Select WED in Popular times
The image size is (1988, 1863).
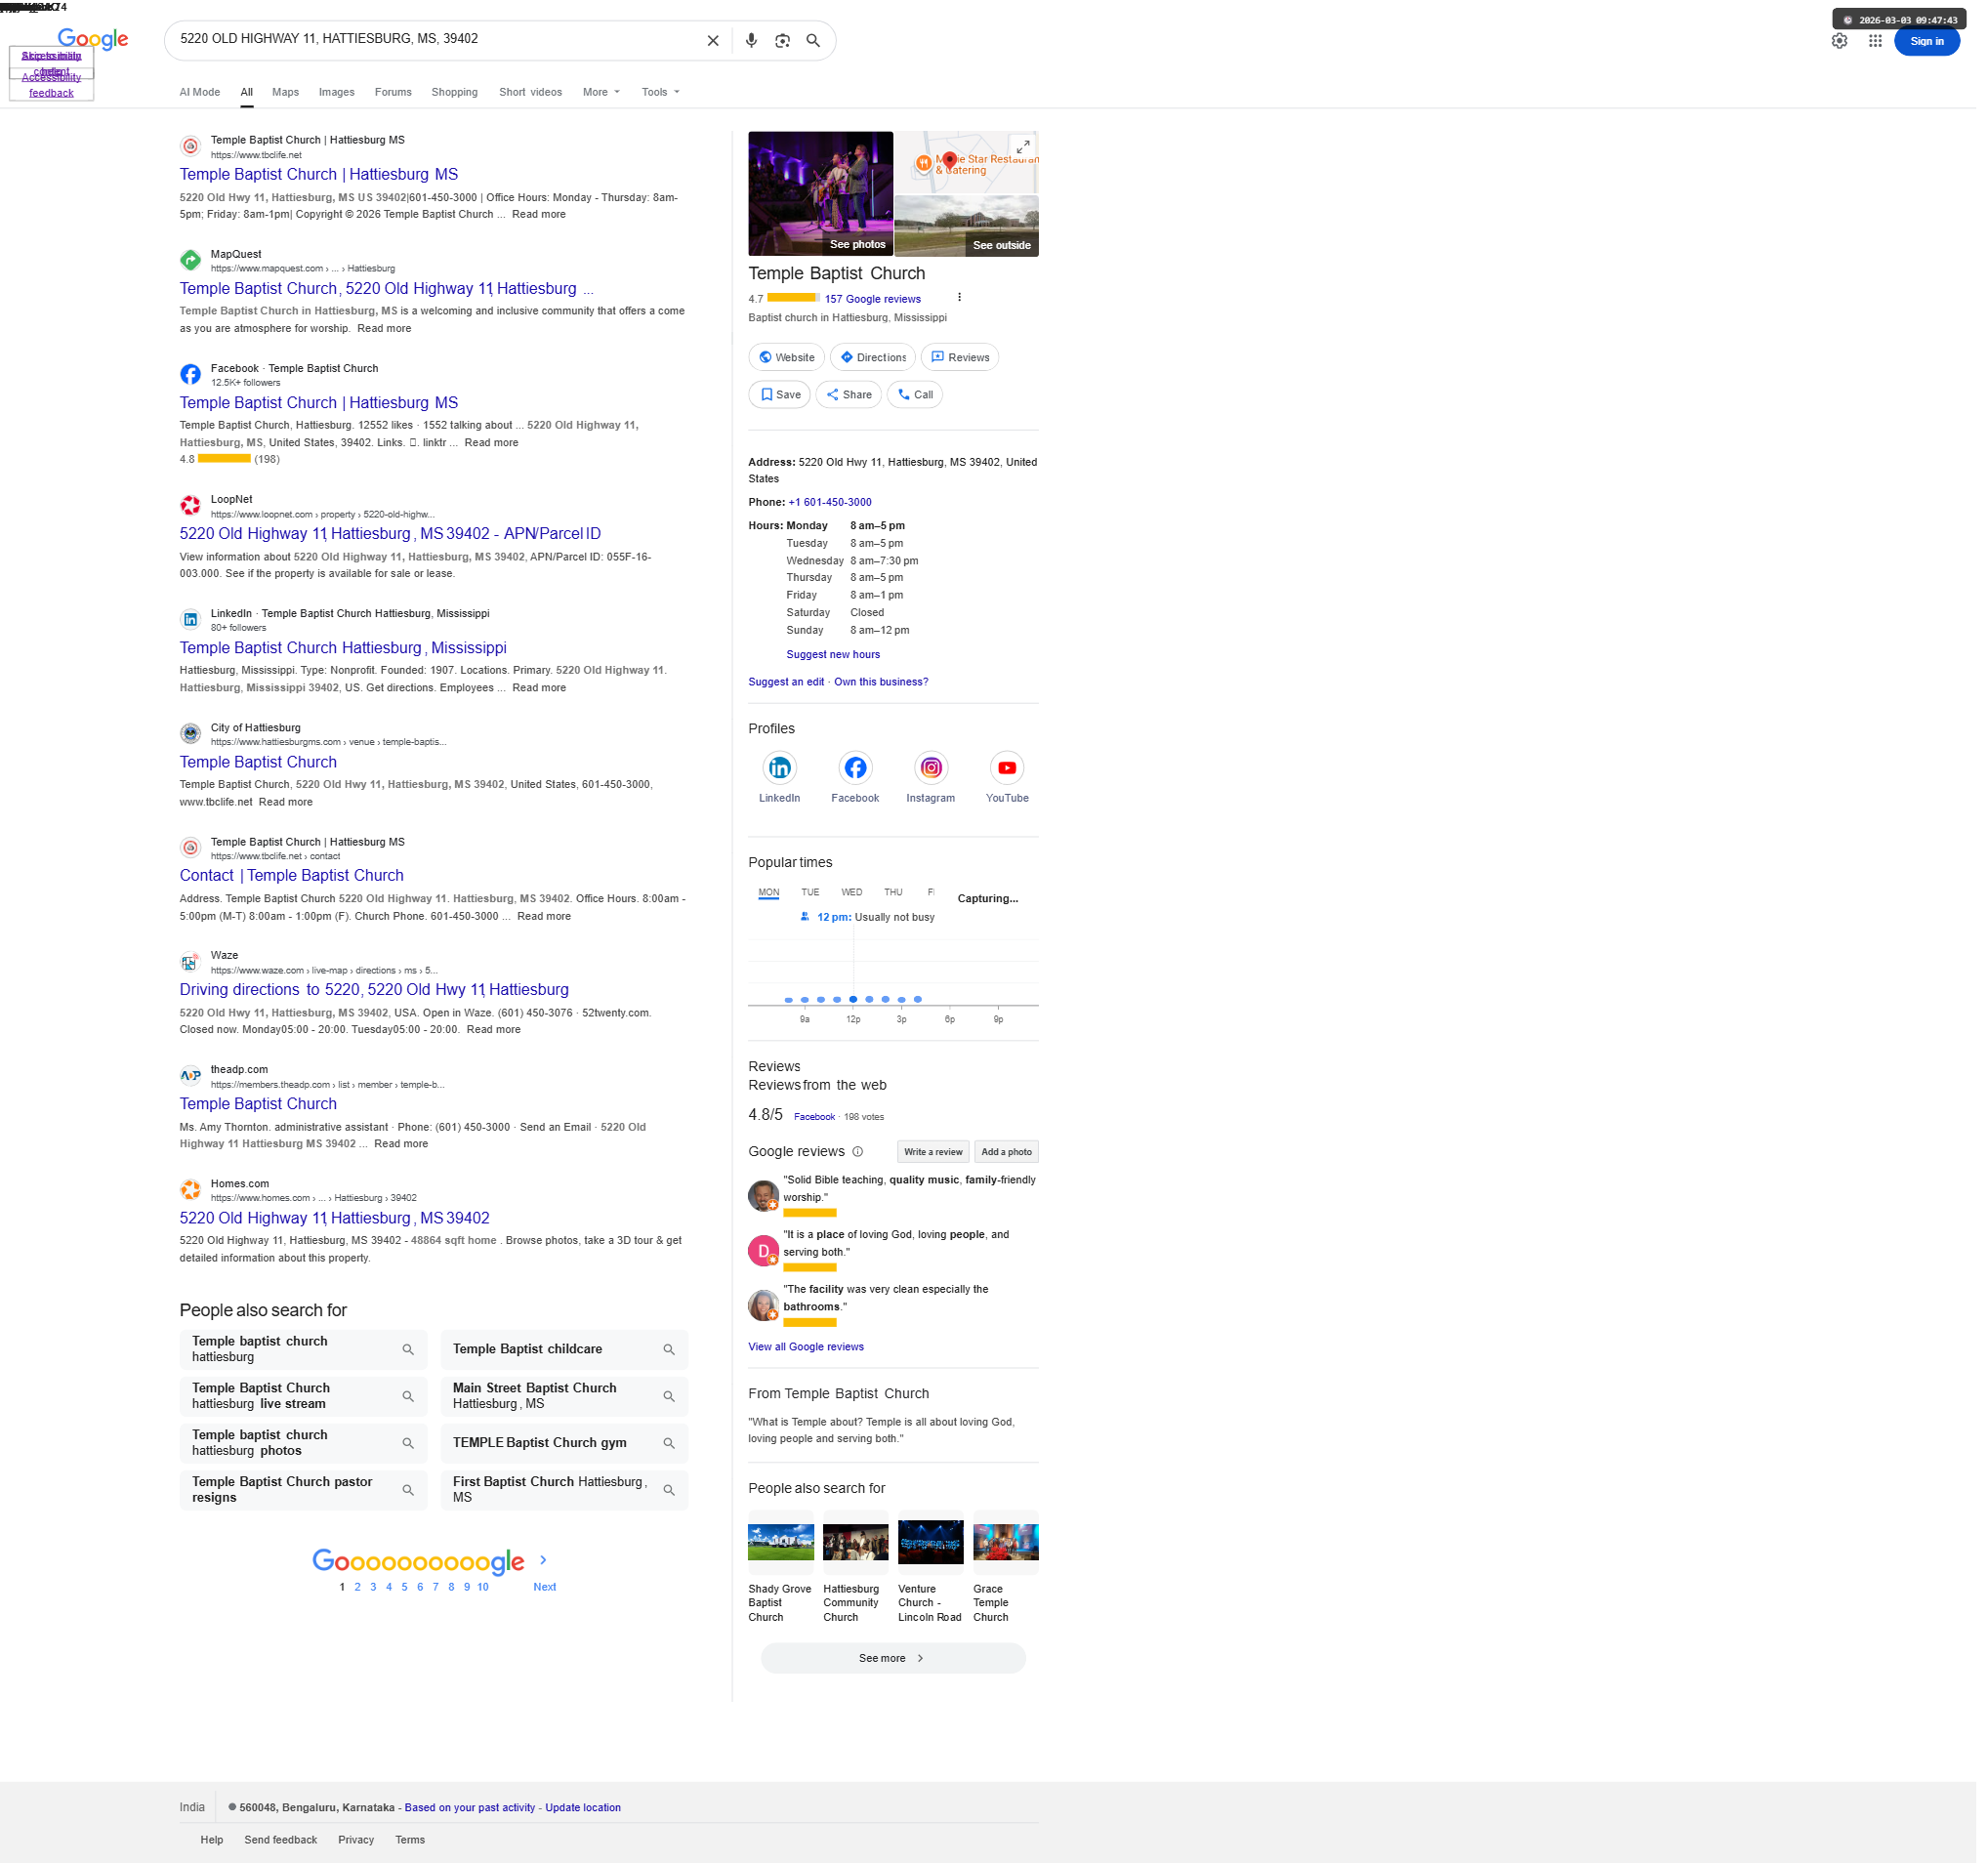[x=857, y=897]
